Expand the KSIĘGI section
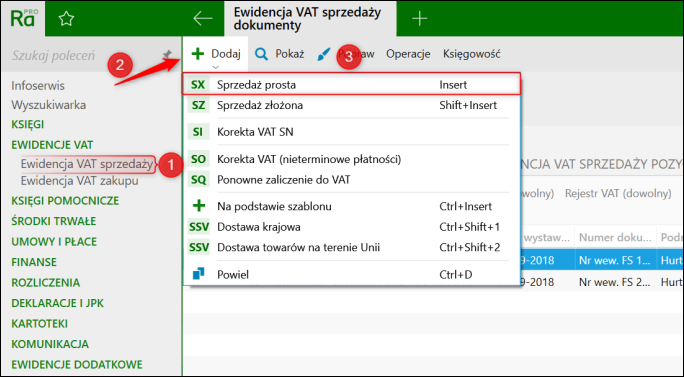The height and width of the screenshot is (377, 684). (x=27, y=124)
